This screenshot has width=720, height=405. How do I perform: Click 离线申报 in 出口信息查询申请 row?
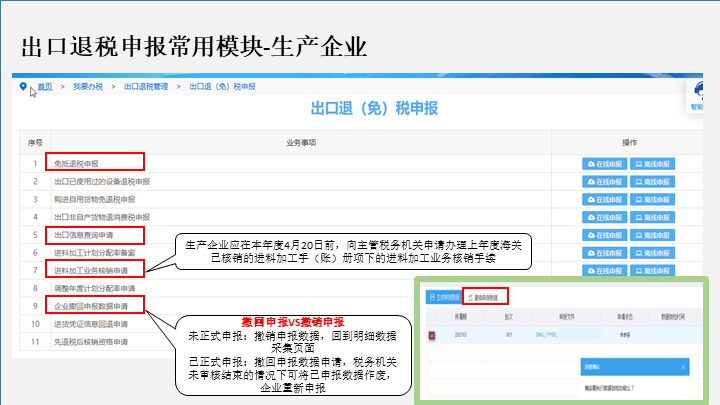click(x=652, y=235)
